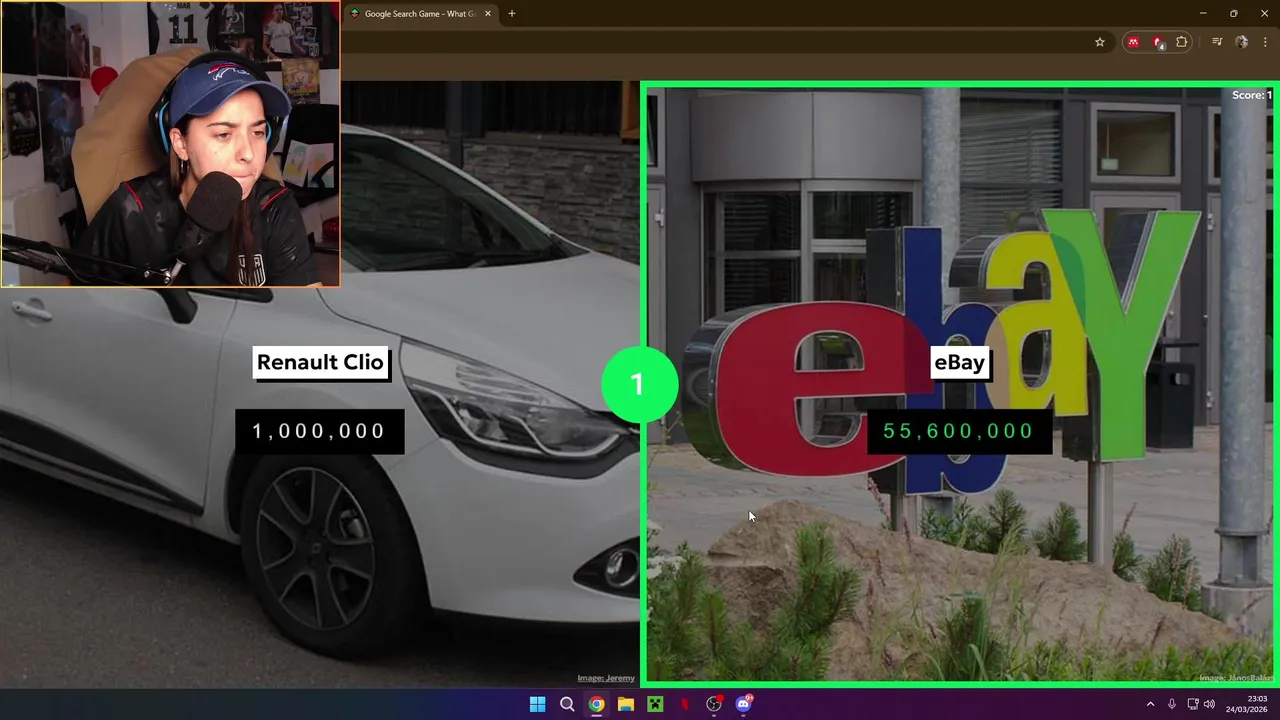Click the Image: Jeremy credit
The height and width of the screenshot is (720, 1280).
point(606,678)
